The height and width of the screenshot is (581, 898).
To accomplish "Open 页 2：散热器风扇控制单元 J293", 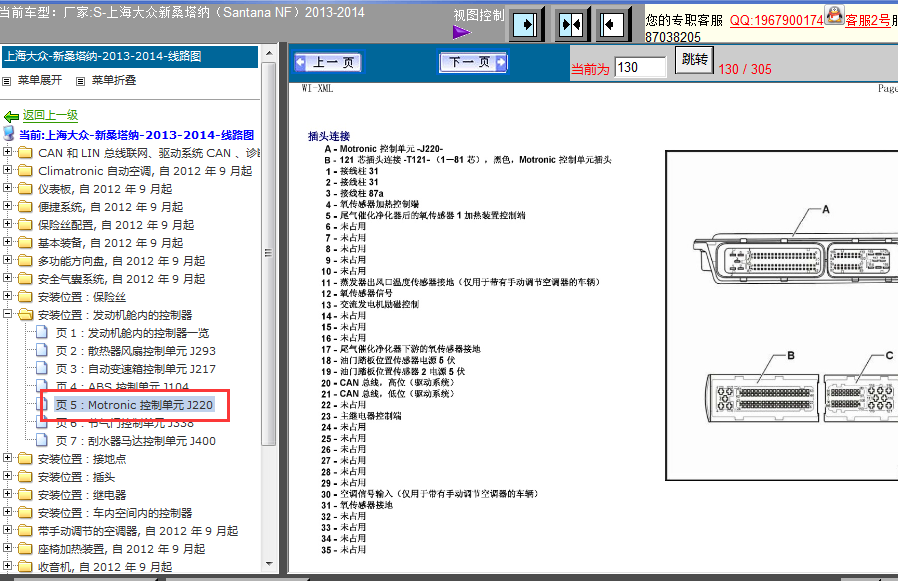I will click(136, 351).
